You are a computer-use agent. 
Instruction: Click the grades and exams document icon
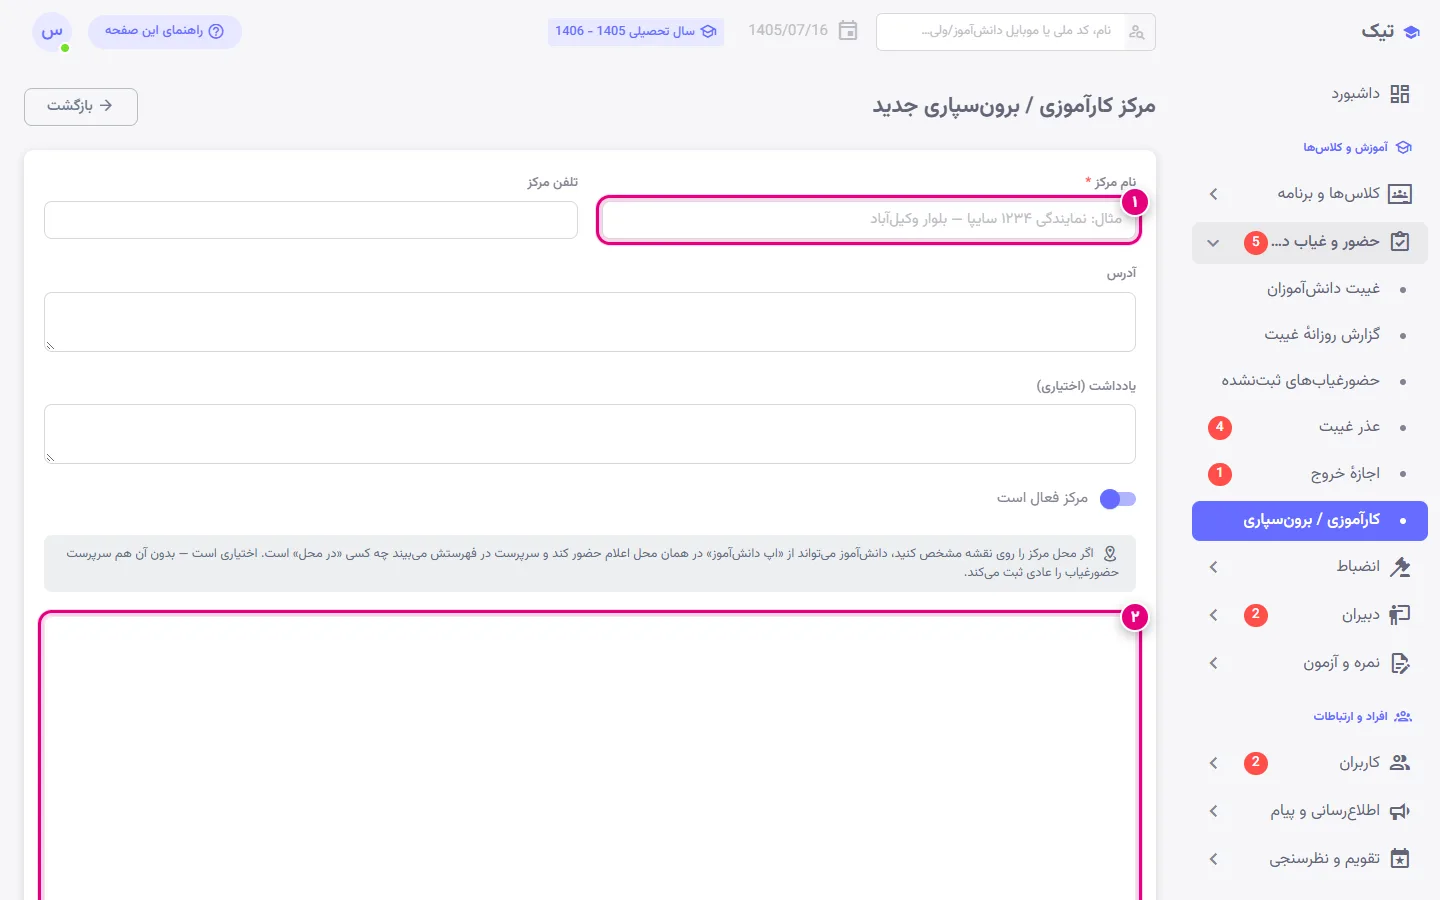point(1400,663)
